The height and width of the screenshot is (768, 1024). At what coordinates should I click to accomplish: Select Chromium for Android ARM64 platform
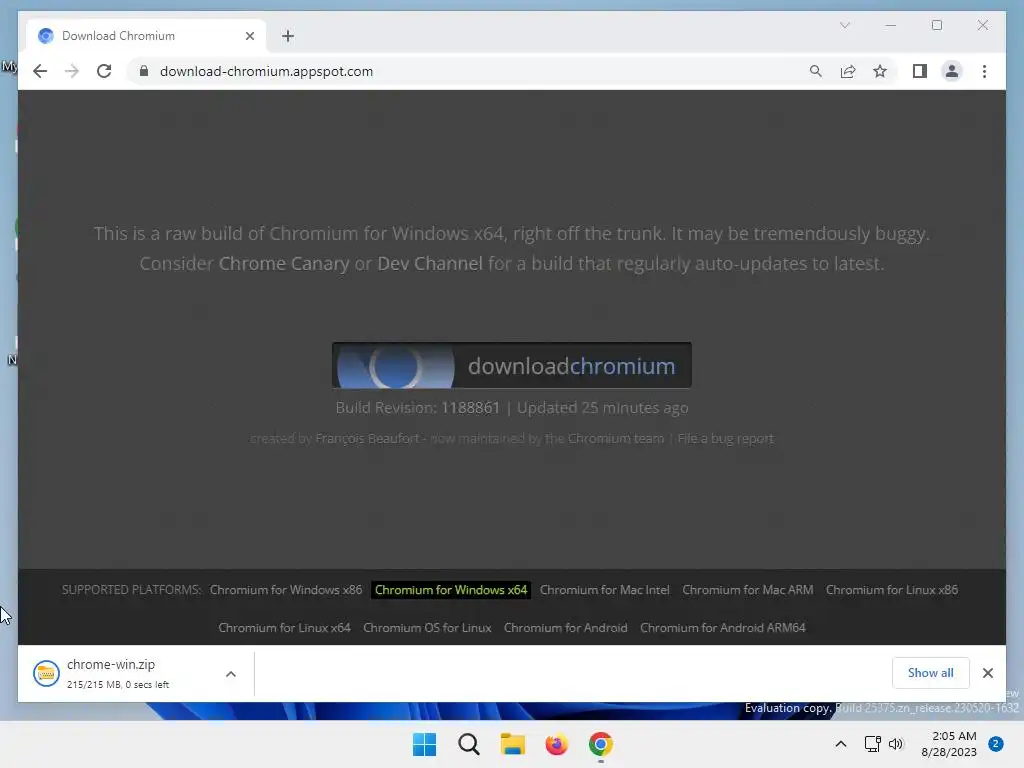click(x=722, y=628)
